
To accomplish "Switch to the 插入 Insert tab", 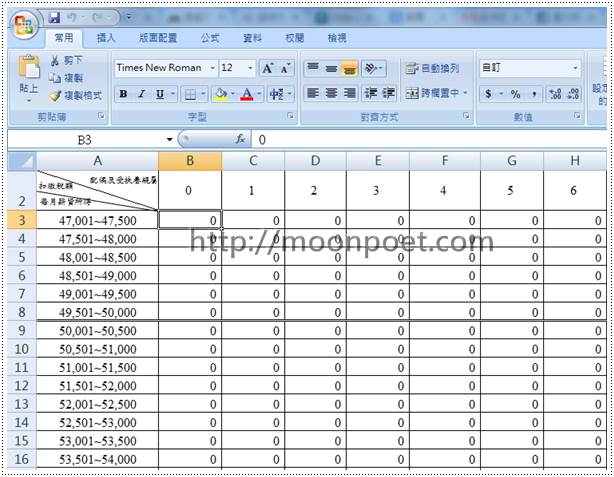I will (x=106, y=38).
